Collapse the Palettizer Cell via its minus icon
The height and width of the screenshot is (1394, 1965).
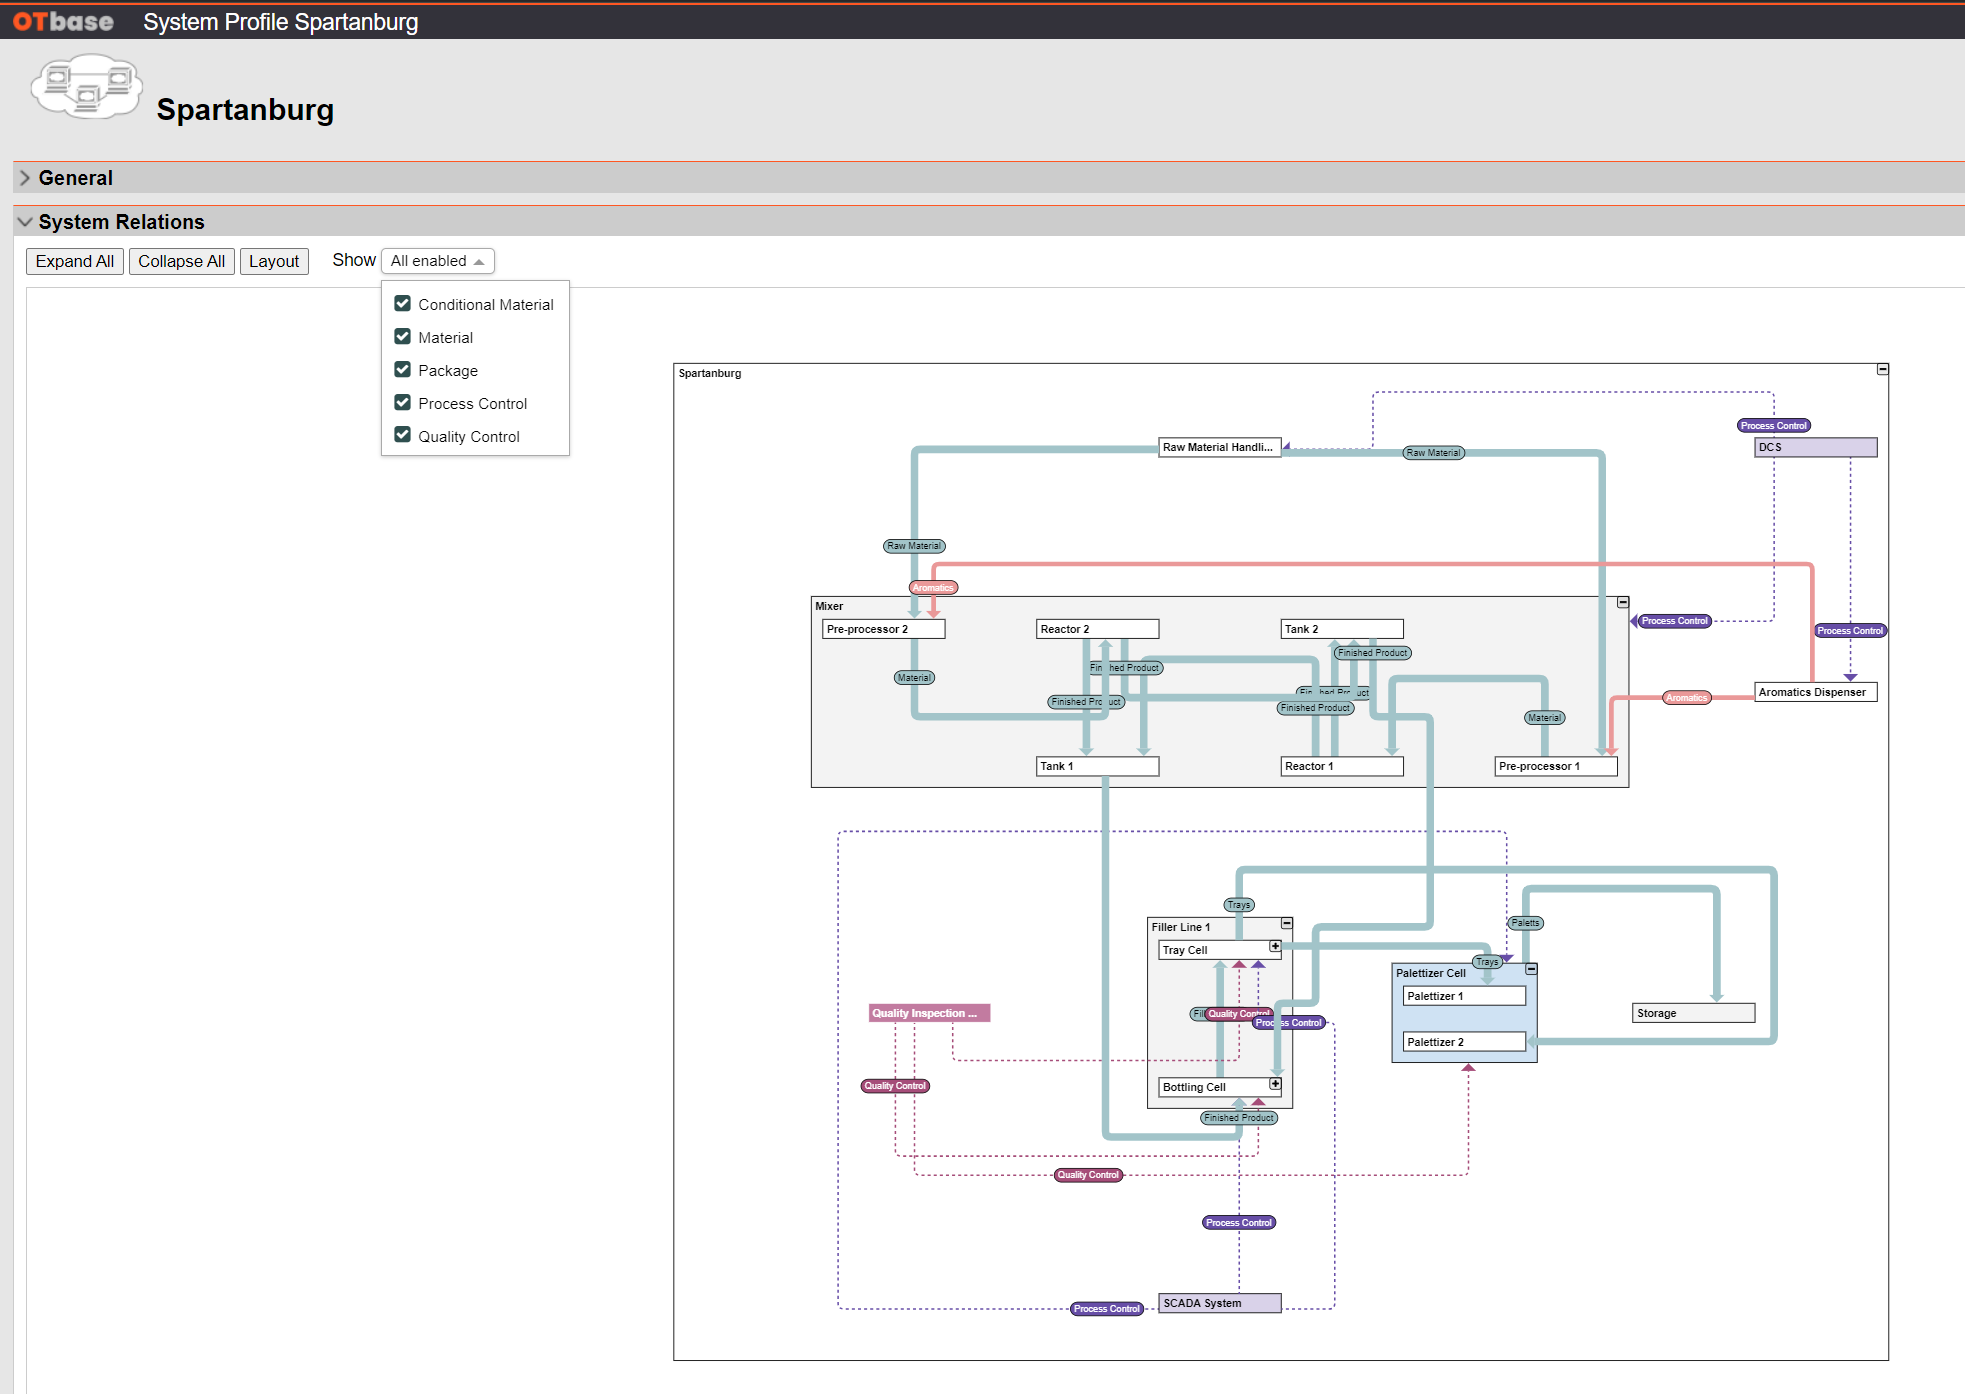[1531, 968]
